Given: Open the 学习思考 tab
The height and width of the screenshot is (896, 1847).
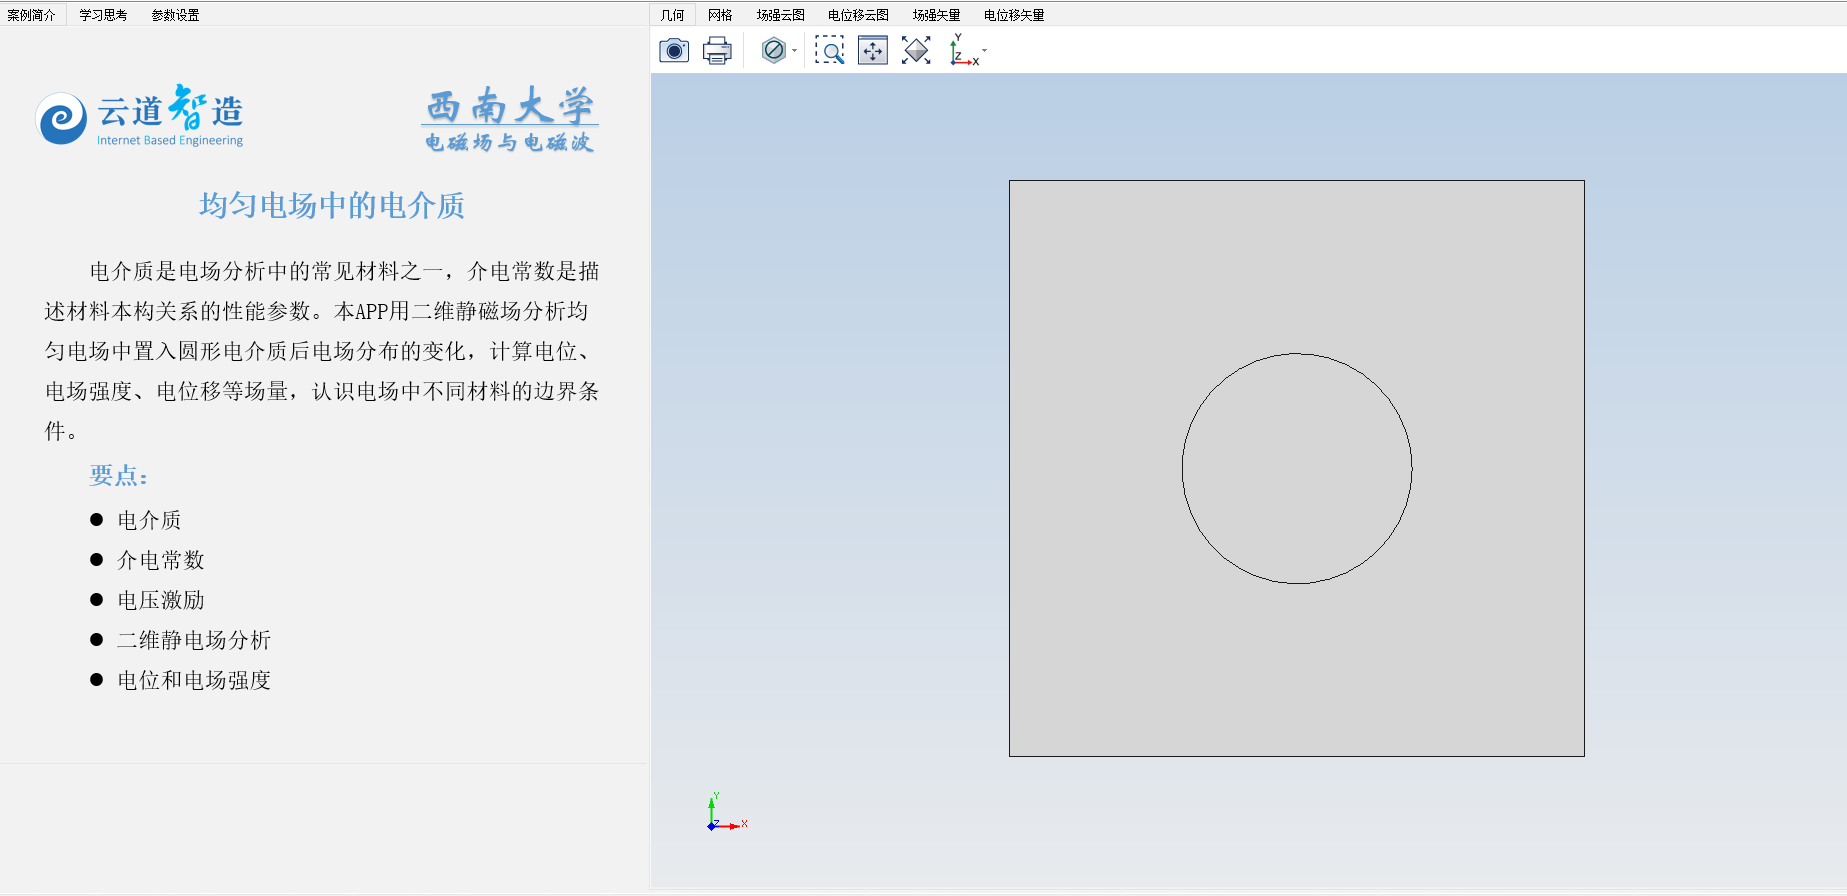Looking at the screenshot, I should click(103, 15).
